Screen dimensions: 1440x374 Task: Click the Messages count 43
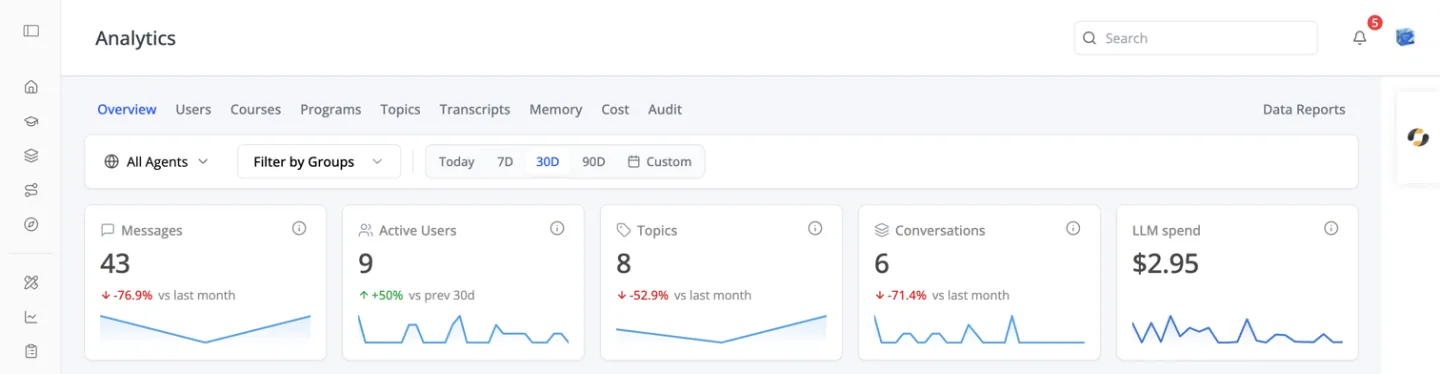tap(116, 263)
